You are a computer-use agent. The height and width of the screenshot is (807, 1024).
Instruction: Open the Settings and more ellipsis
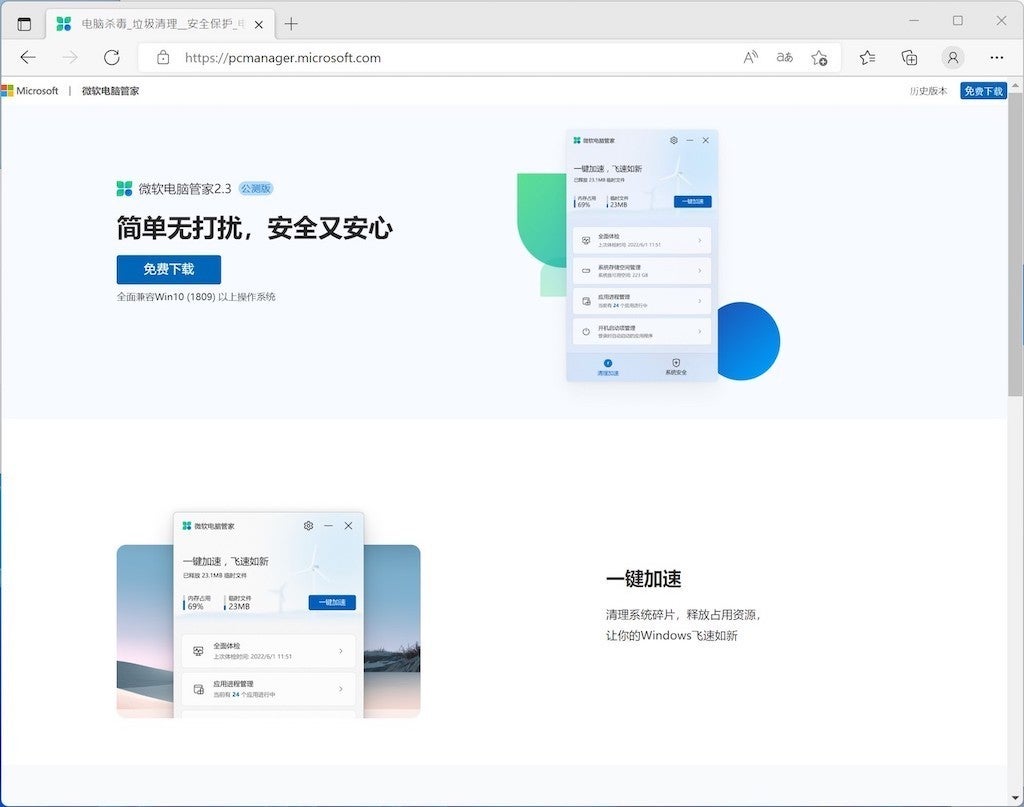tap(997, 57)
